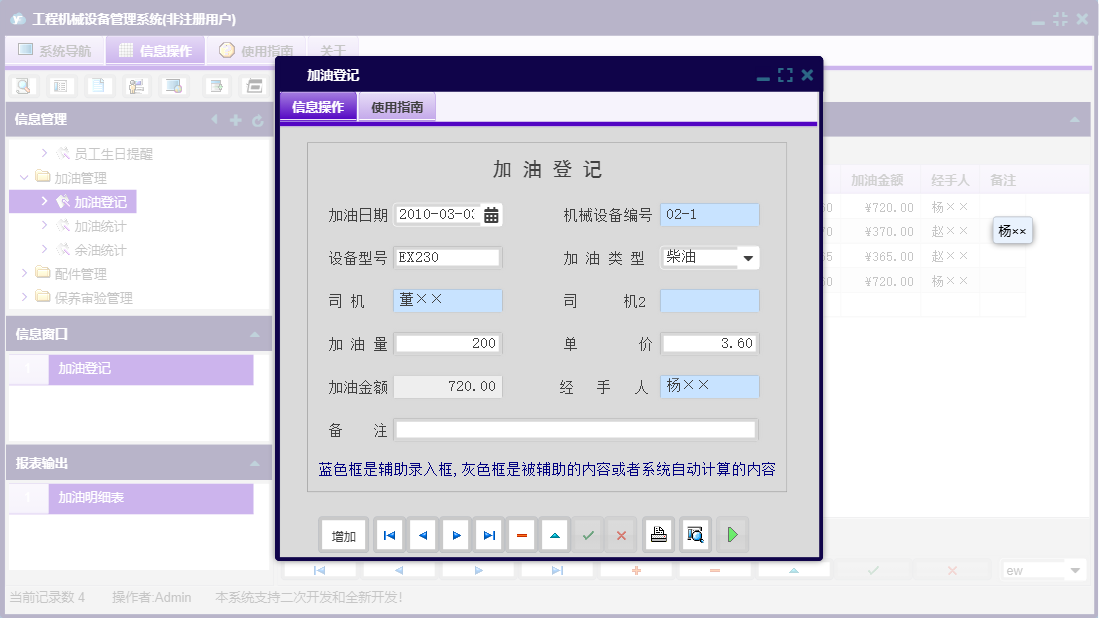This screenshot has width=1099, height=618.
Task: Select the magnifier search icon on the left toolbar
Action: [x=22, y=86]
